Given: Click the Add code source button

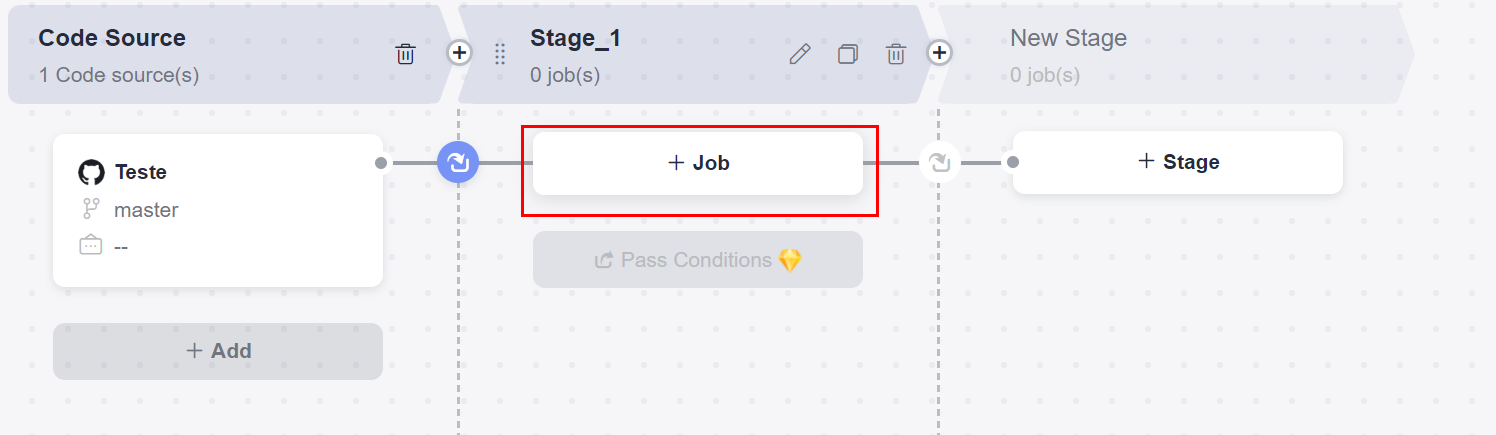Looking at the screenshot, I should pyautogui.click(x=218, y=351).
